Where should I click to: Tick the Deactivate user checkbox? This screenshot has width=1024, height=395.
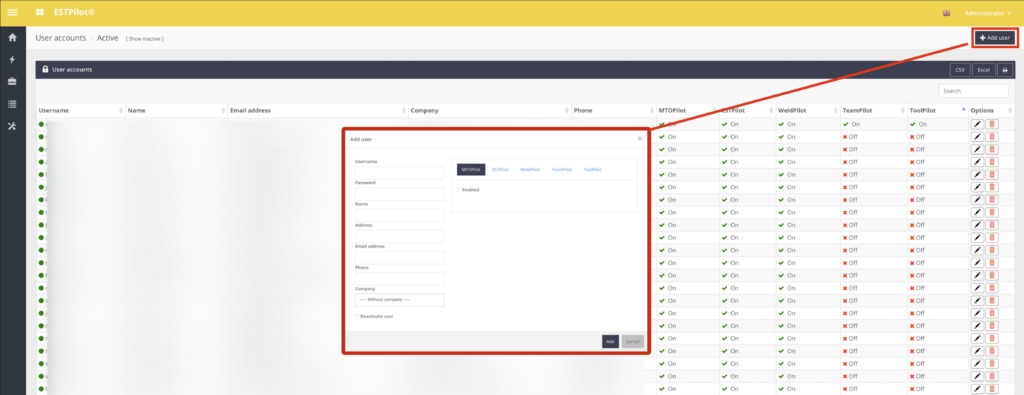[357, 316]
